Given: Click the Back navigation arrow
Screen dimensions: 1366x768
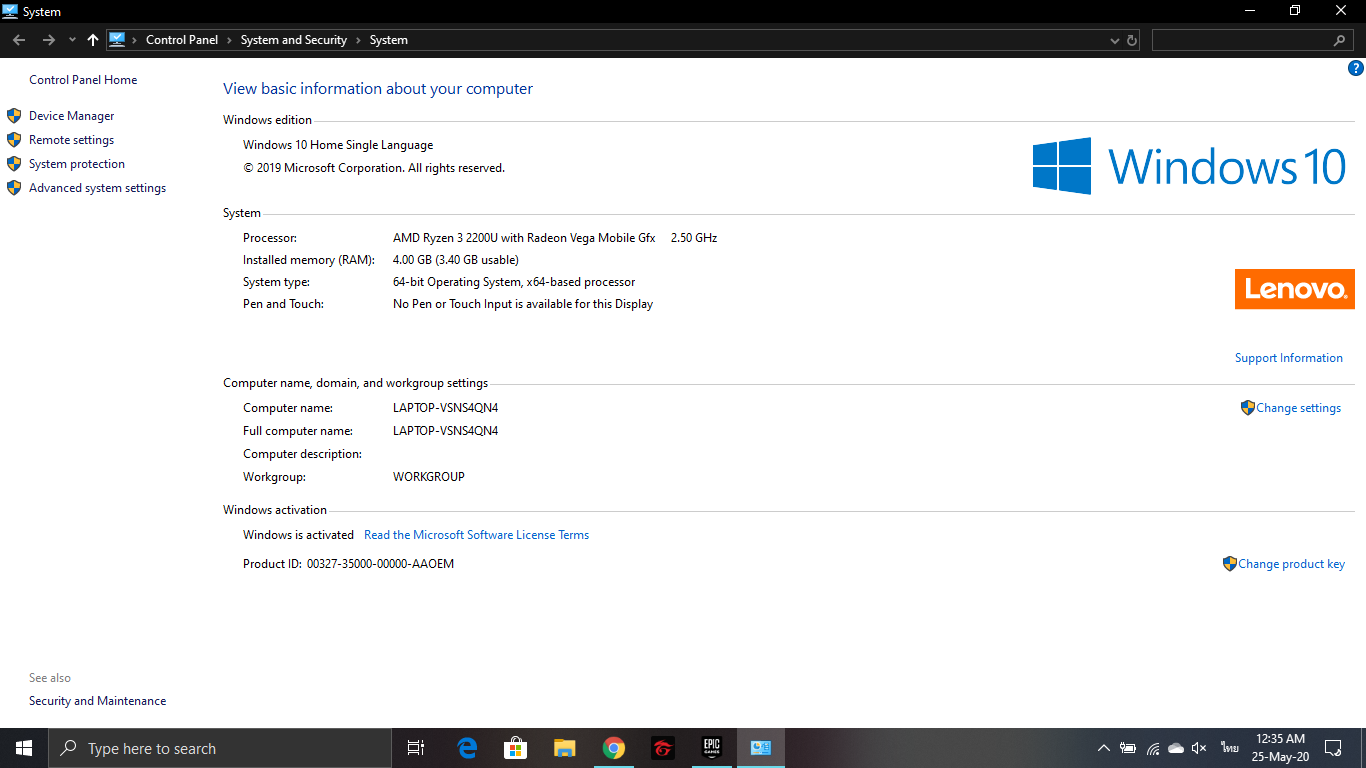Looking at the screenshot, I should coord(19,40).
